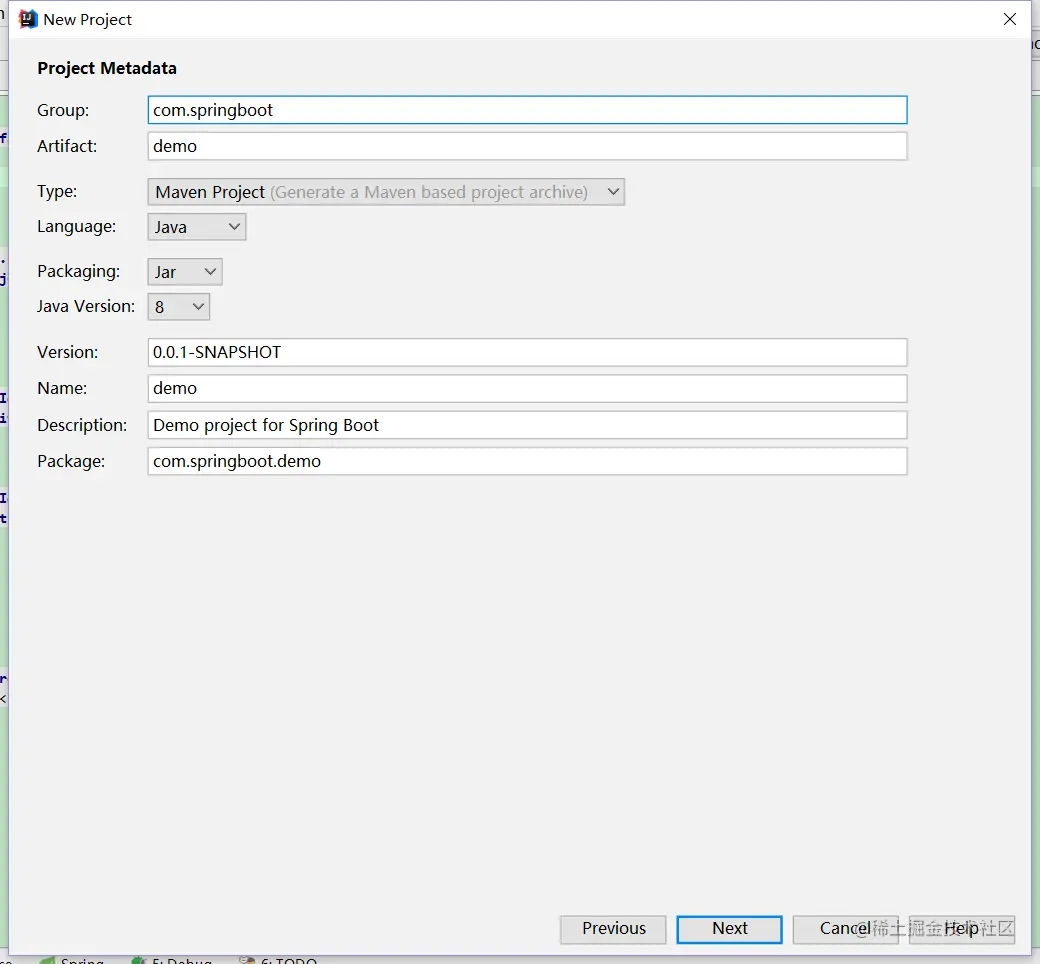Open the Type dropdown (Maven Project)
Screen dimensions: 1040x964
pos(386,192)
